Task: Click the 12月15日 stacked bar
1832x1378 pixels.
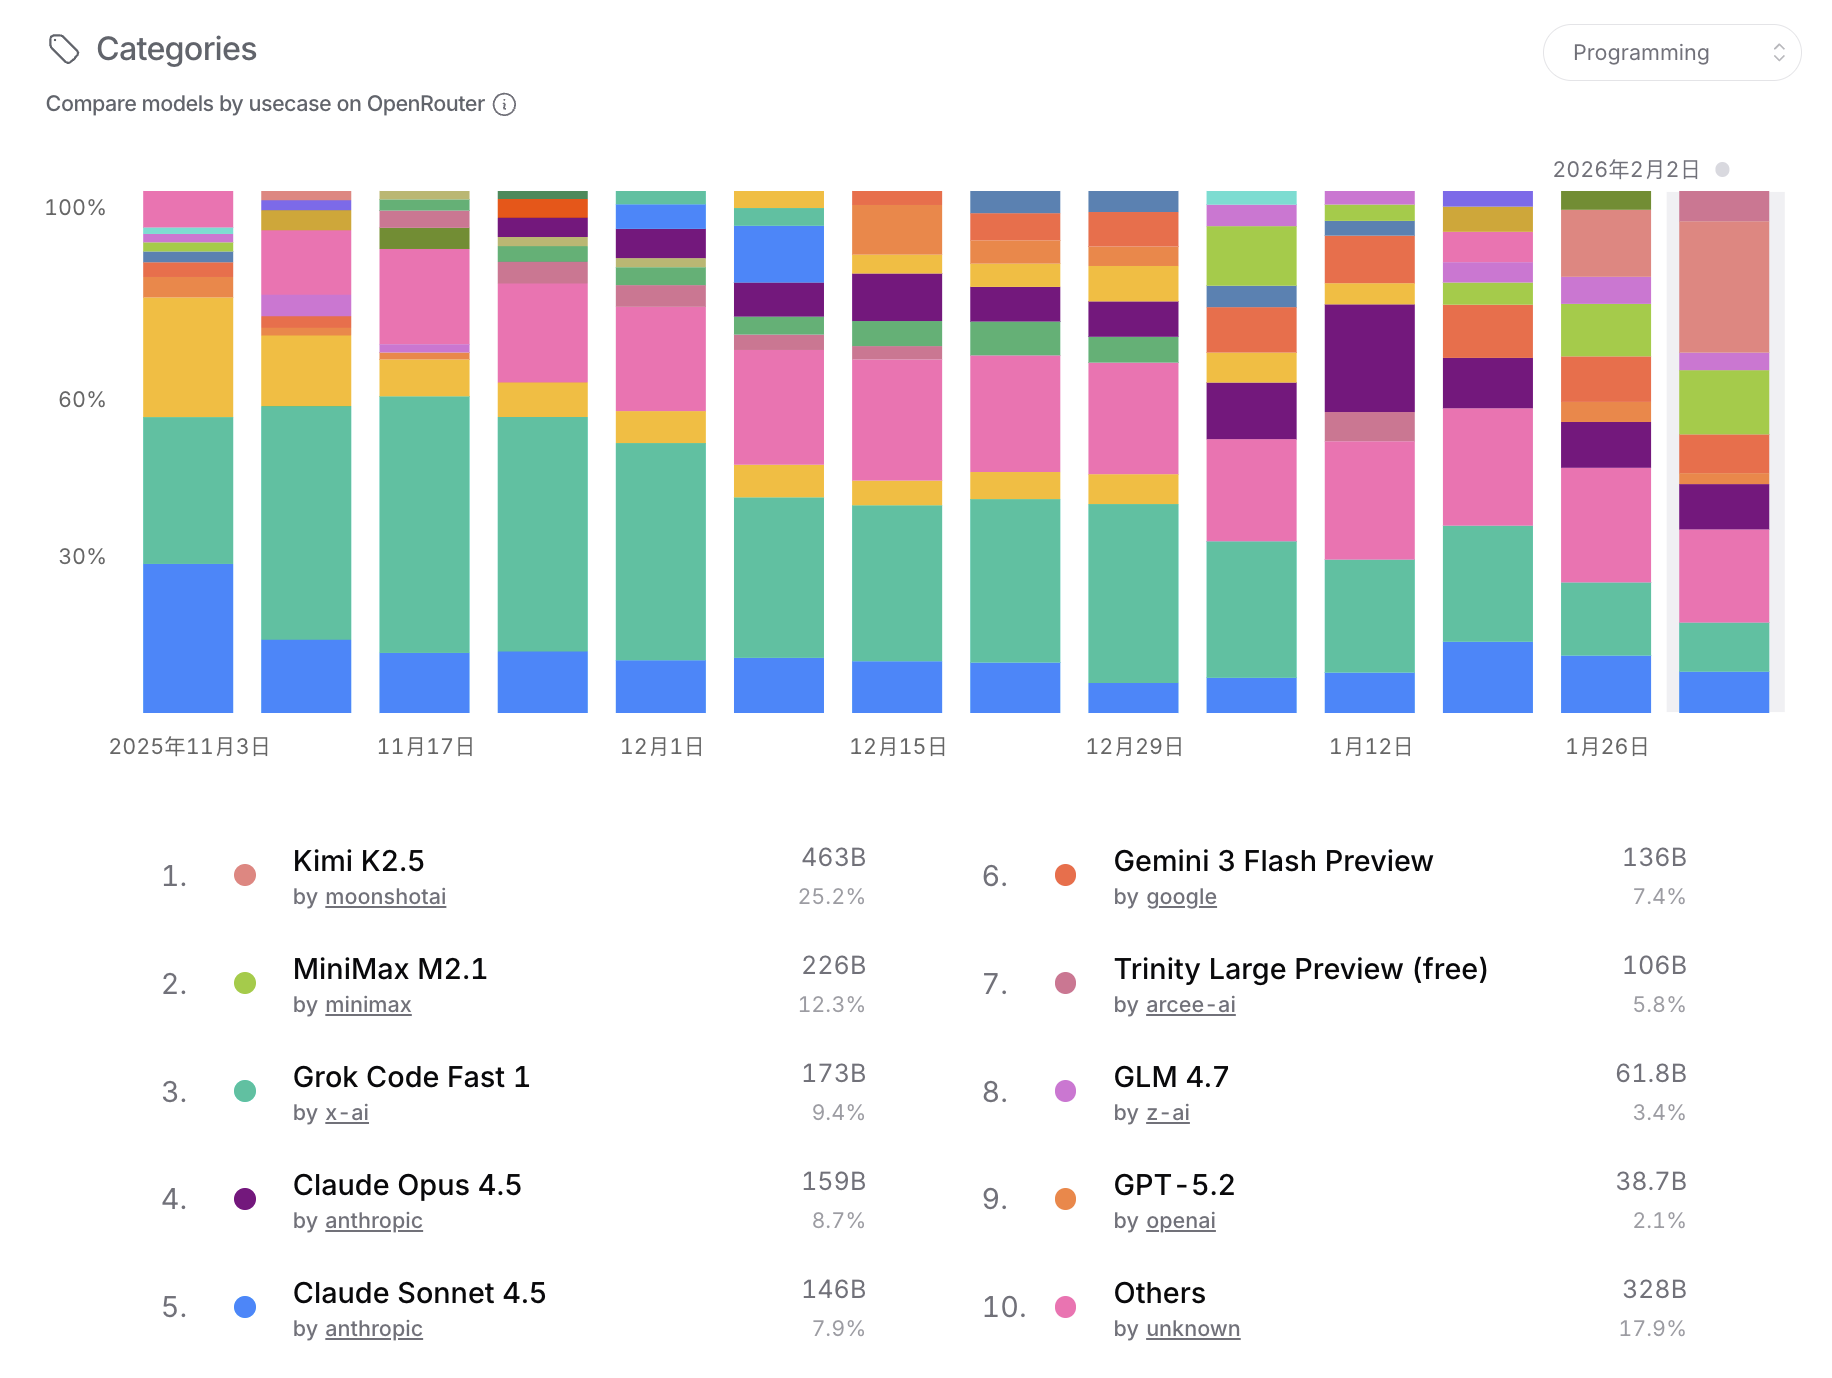Action: pos(897,452)
